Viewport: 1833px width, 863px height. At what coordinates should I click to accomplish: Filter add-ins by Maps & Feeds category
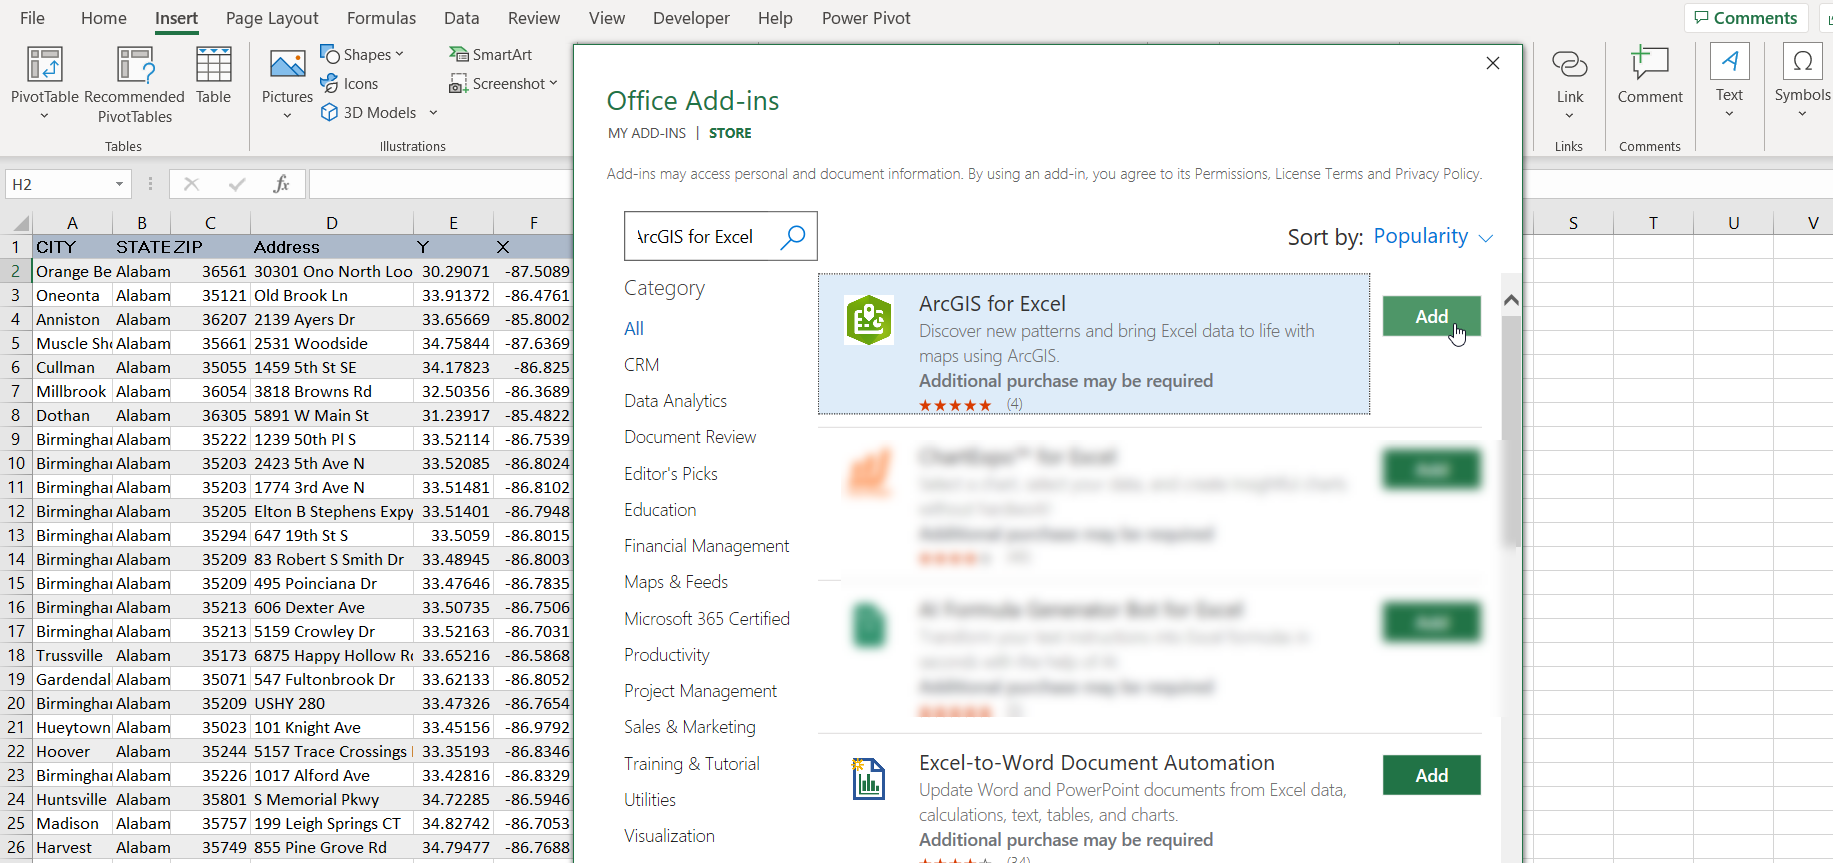[x=676, y=582]
